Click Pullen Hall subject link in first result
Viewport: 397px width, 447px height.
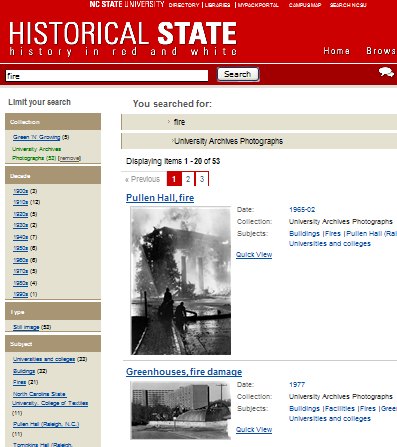coord(372,234)
